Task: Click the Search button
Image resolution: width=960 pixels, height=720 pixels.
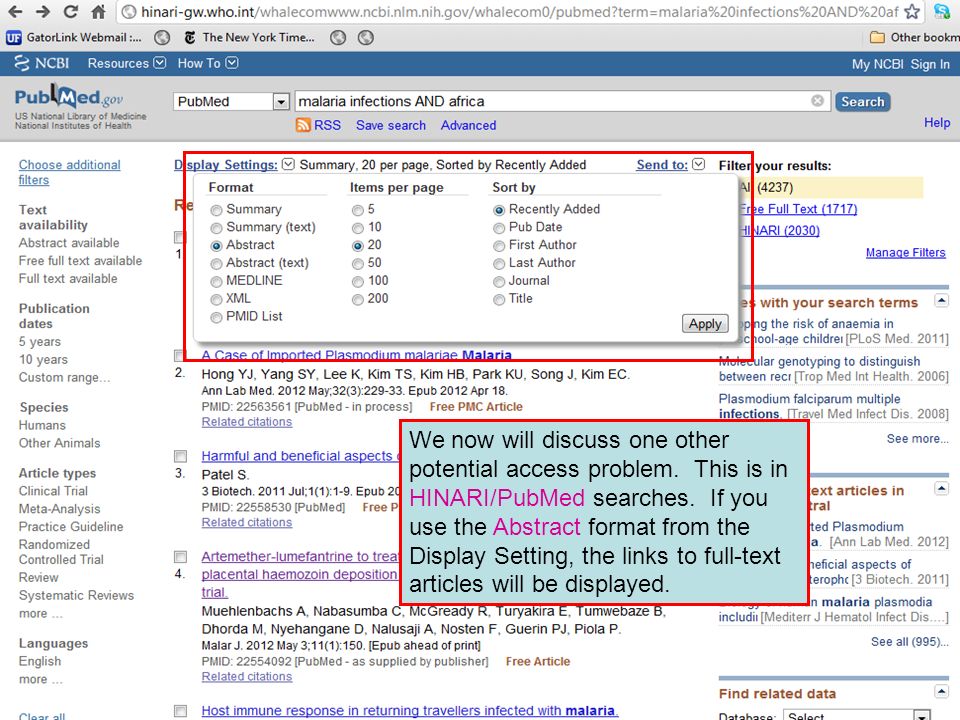Action: [x=862, y=102]
